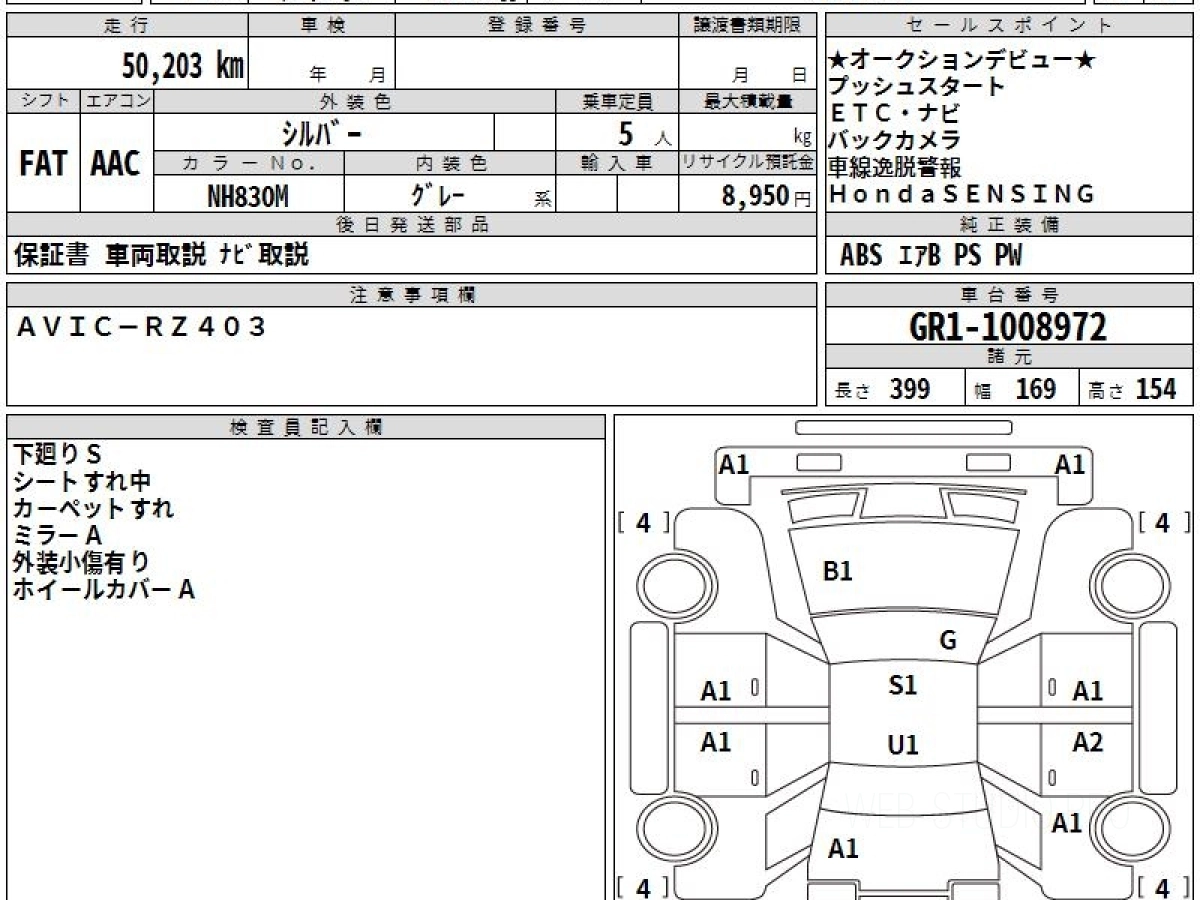Select the shift type FAT

point(43,164)
